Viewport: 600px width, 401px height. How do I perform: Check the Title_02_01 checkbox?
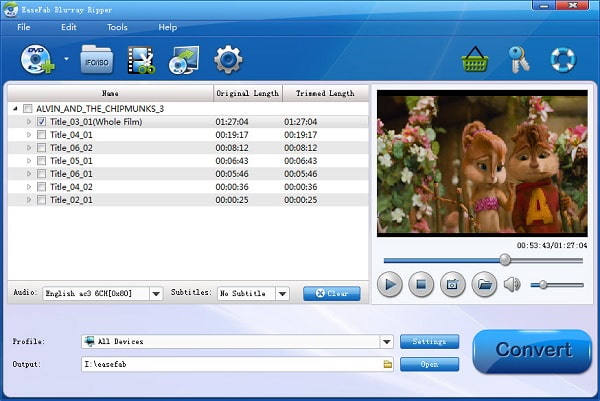click(x=41, y=200)
